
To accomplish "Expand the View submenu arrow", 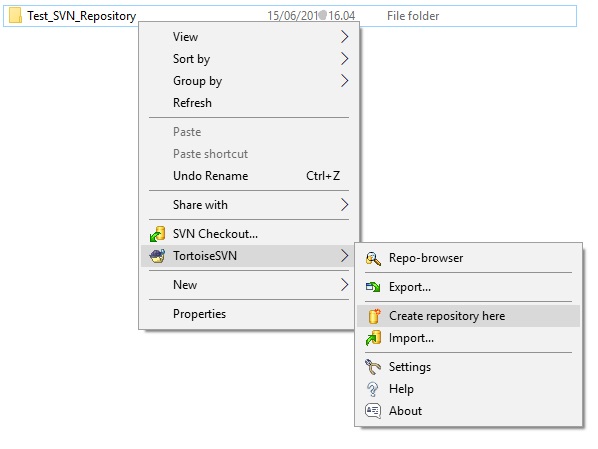I will (x=344, y=37).
